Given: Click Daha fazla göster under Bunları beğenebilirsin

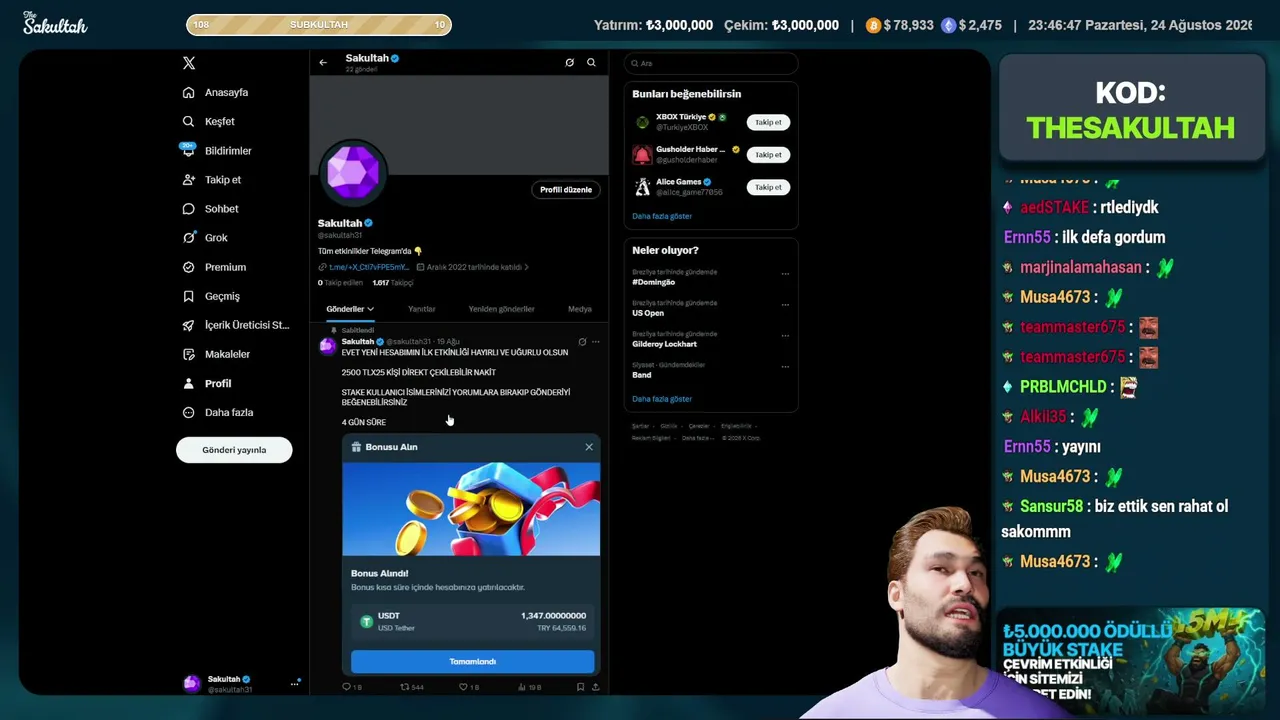Looking at the screenshot, I should point(662,216).
